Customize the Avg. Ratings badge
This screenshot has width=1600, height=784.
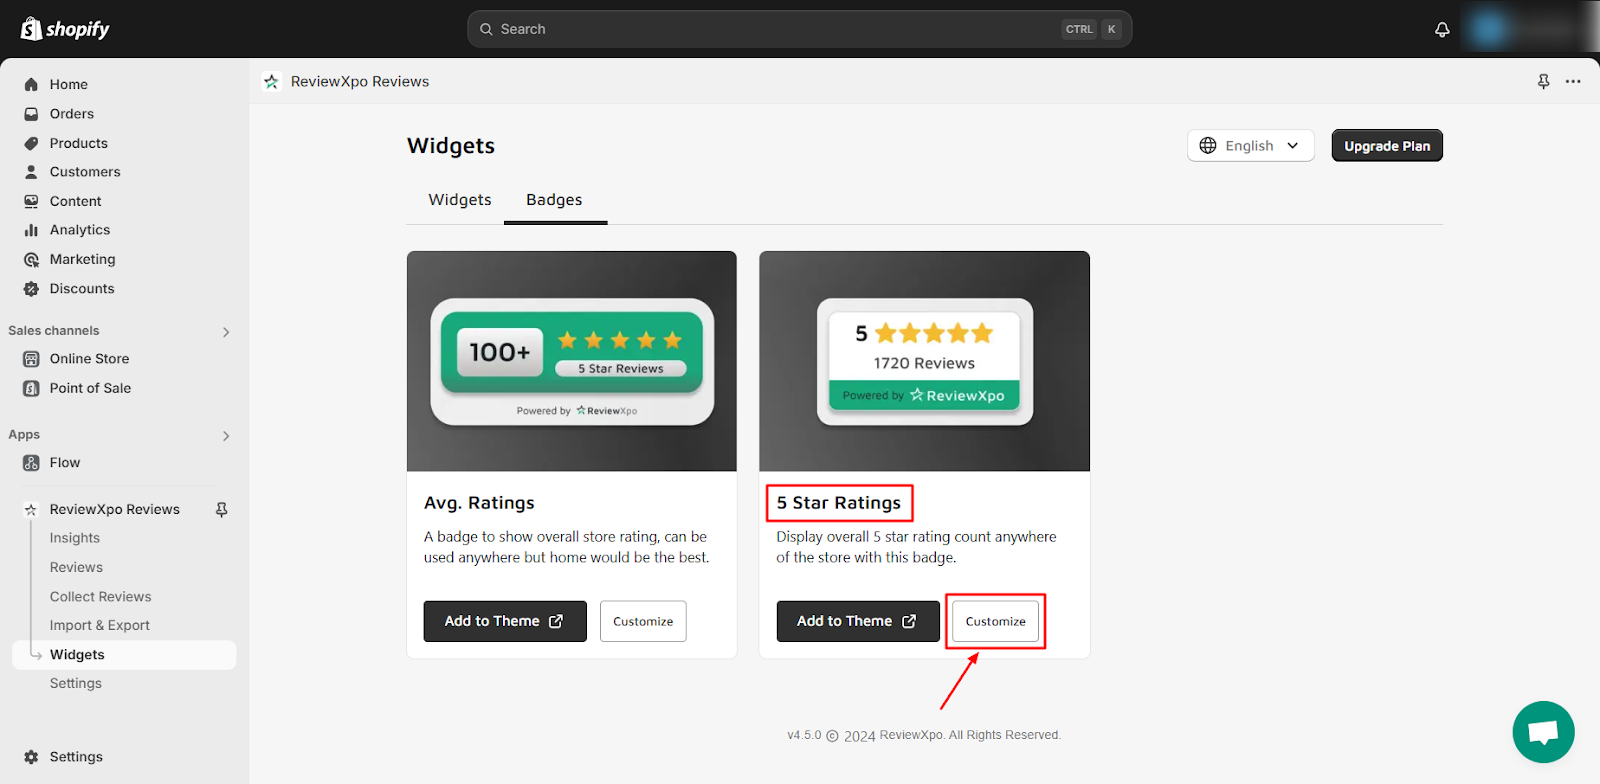(643, 621)
